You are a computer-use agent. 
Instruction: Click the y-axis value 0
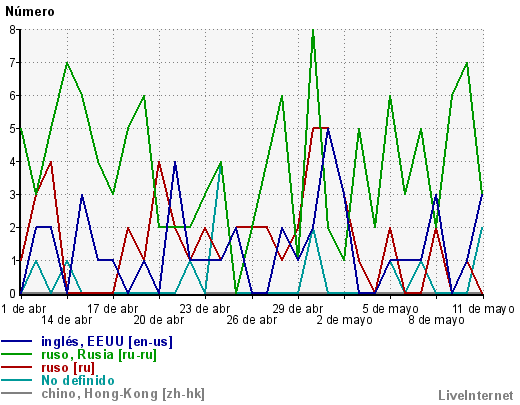13,294
